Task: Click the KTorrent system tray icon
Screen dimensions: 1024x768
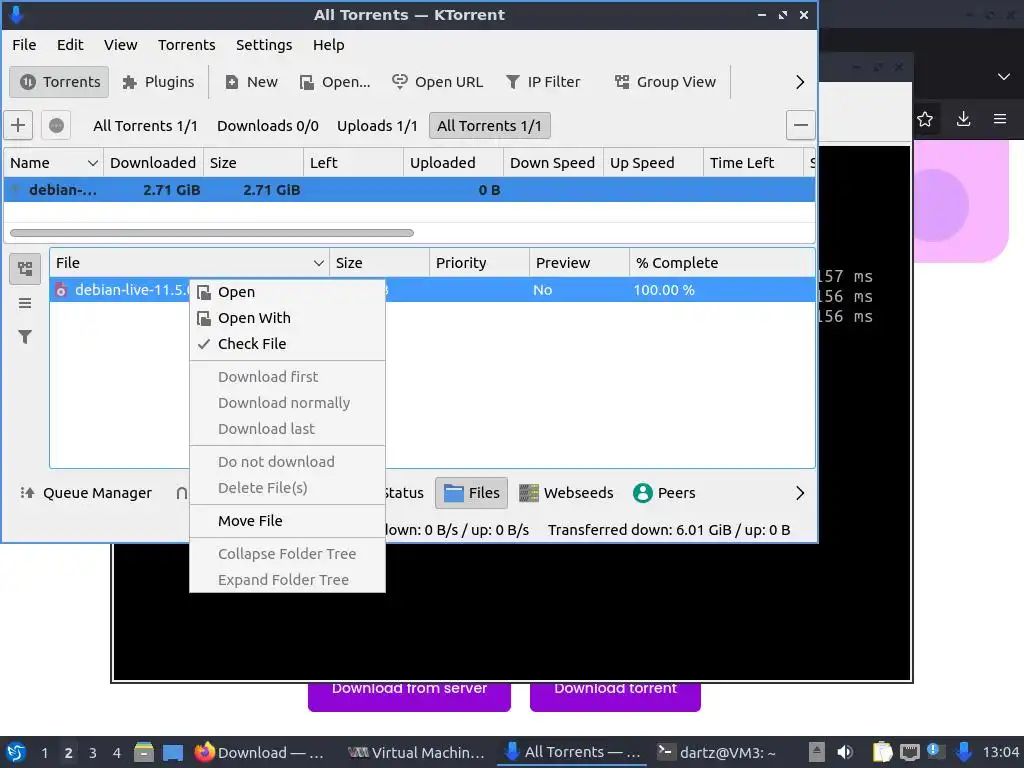Action: (x=964, y=752)
